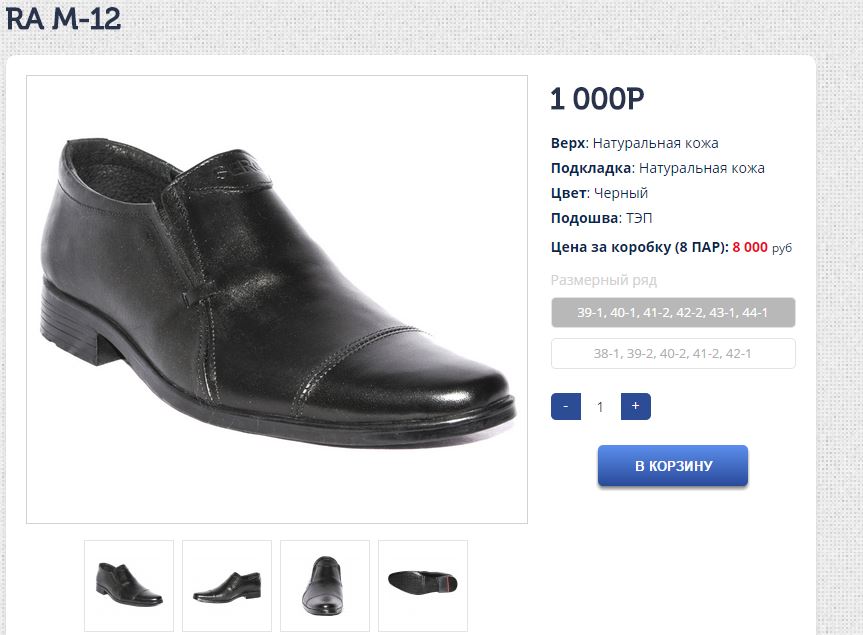Click the RA M-12 product title
The height and width of the screenshot is (635, 863).
pyautogui.click(x=63, y=18)
